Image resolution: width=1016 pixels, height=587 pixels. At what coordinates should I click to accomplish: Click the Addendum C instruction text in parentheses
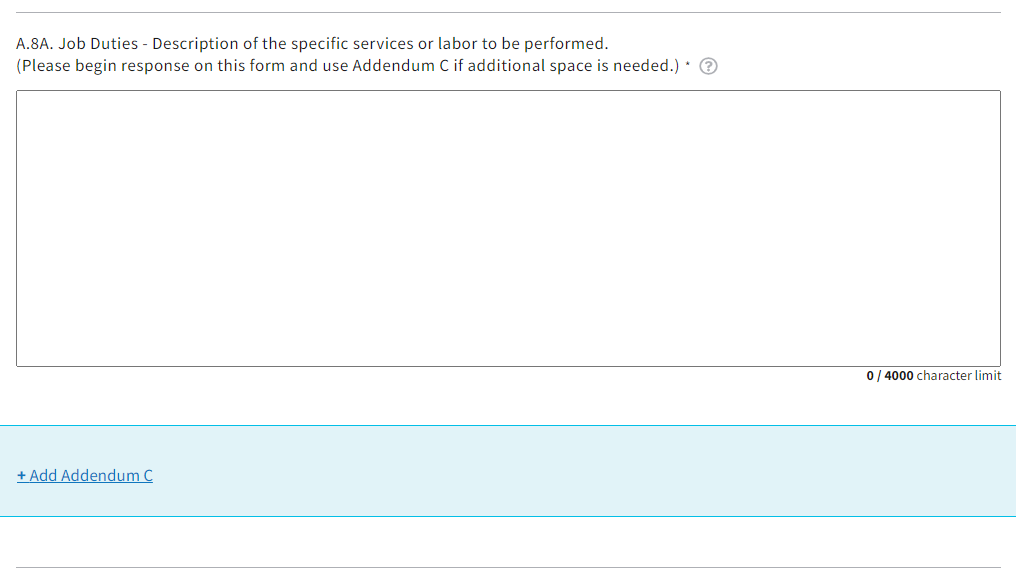coord(348,66)
